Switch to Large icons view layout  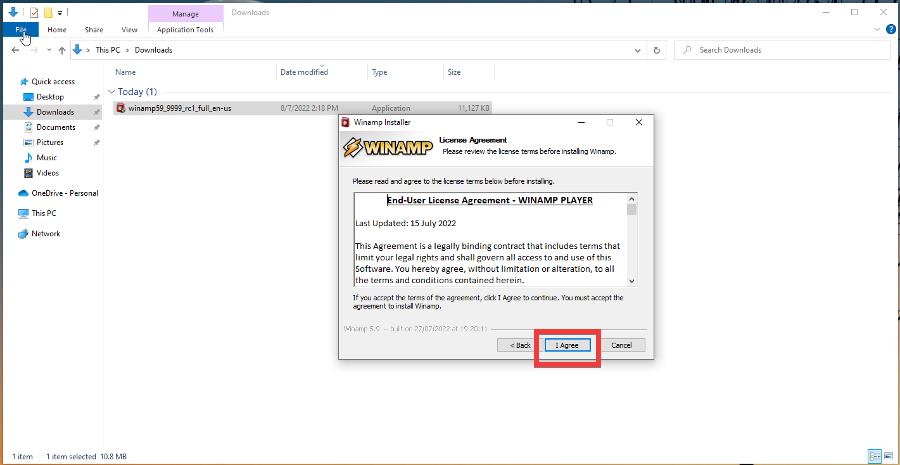[889, 456]
